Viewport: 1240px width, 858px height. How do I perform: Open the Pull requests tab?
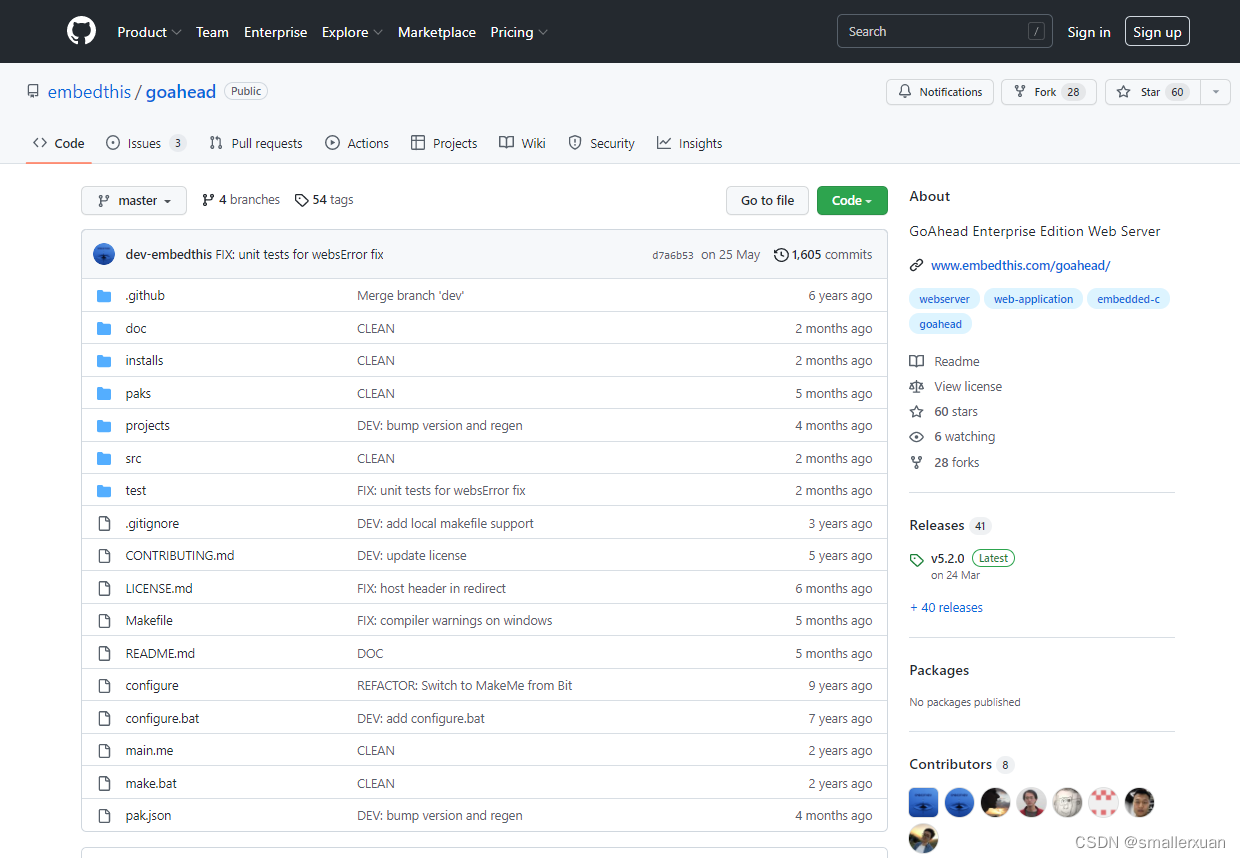[256, 144]
